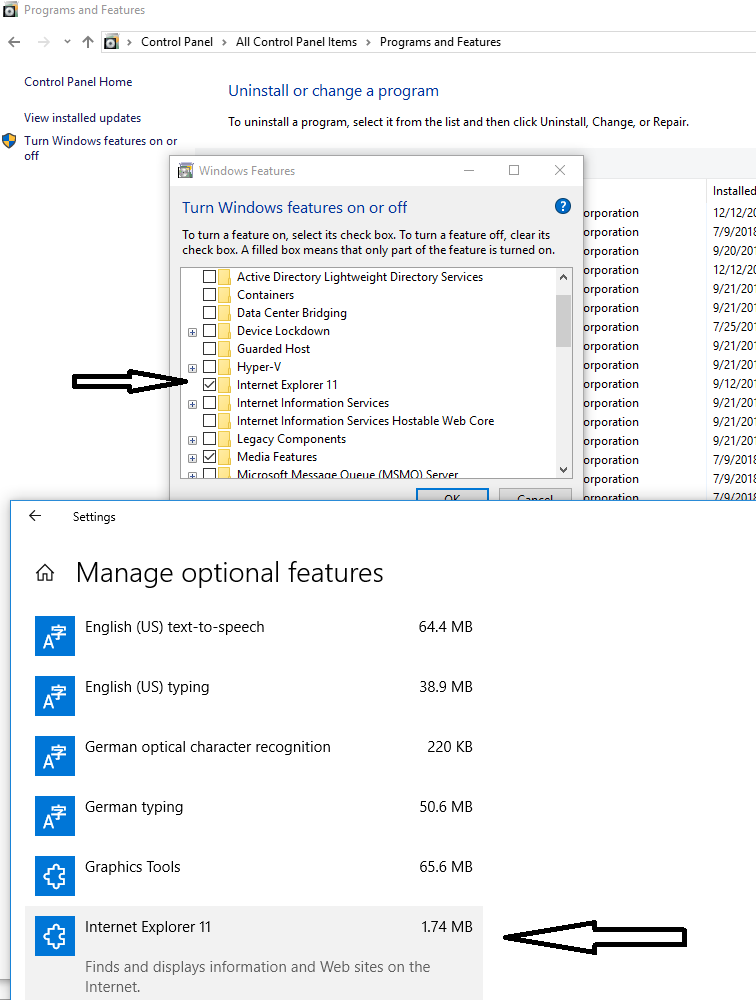Click folder icon next to Containers
Image resolution: width=756 pixels, height=1000 pixels.
coord(224,295)
